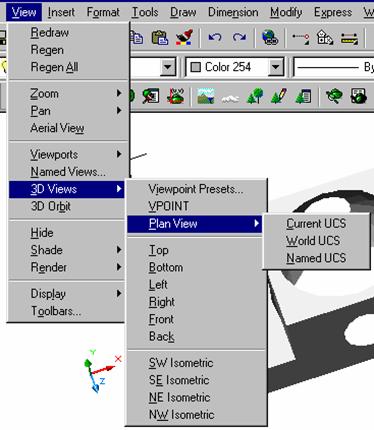Open the Insert Hyperlink globe icon
Screen dimensions: 374x430
270,37
